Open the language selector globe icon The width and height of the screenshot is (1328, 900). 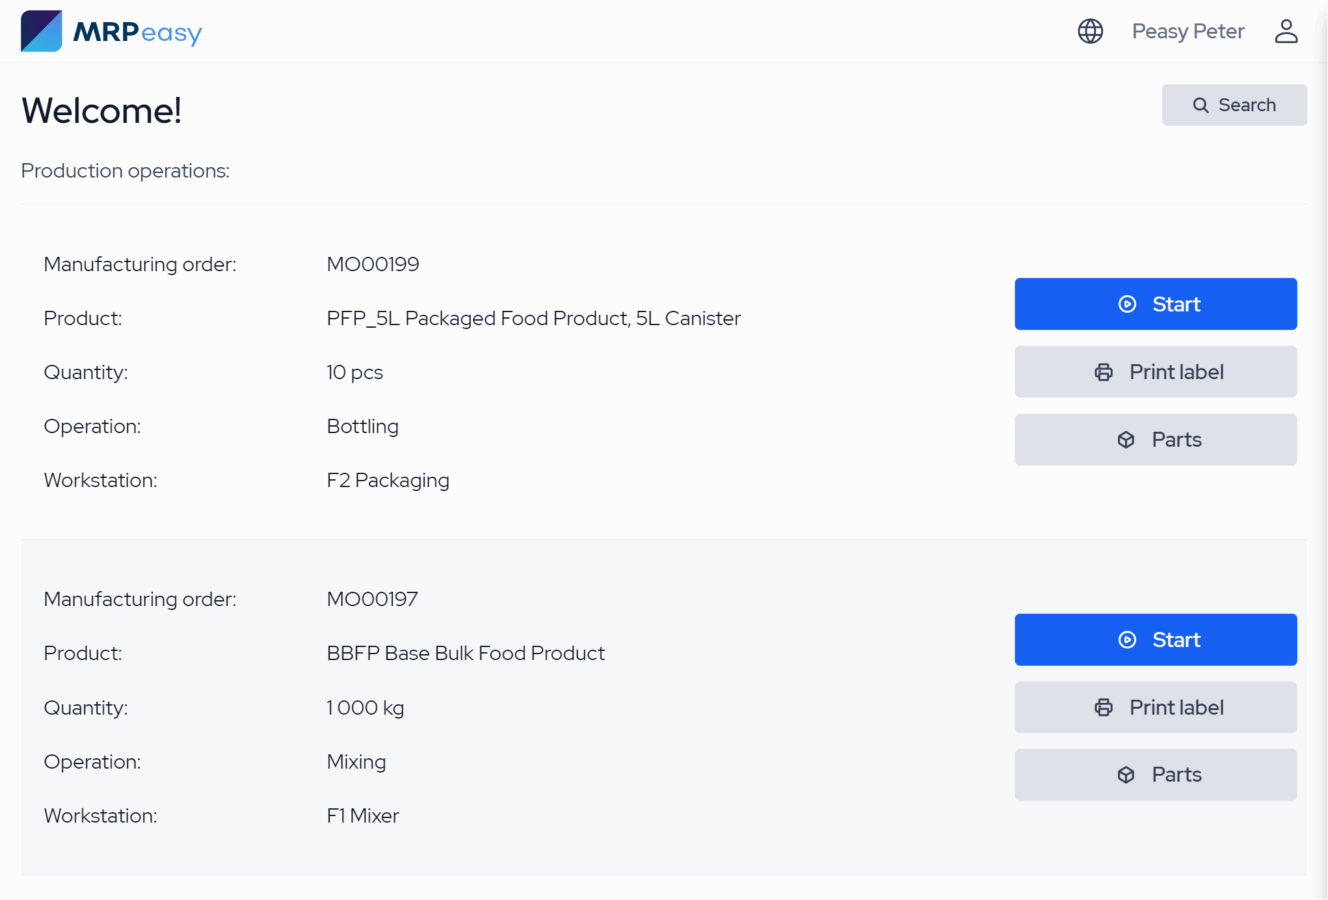[1090, 31]
